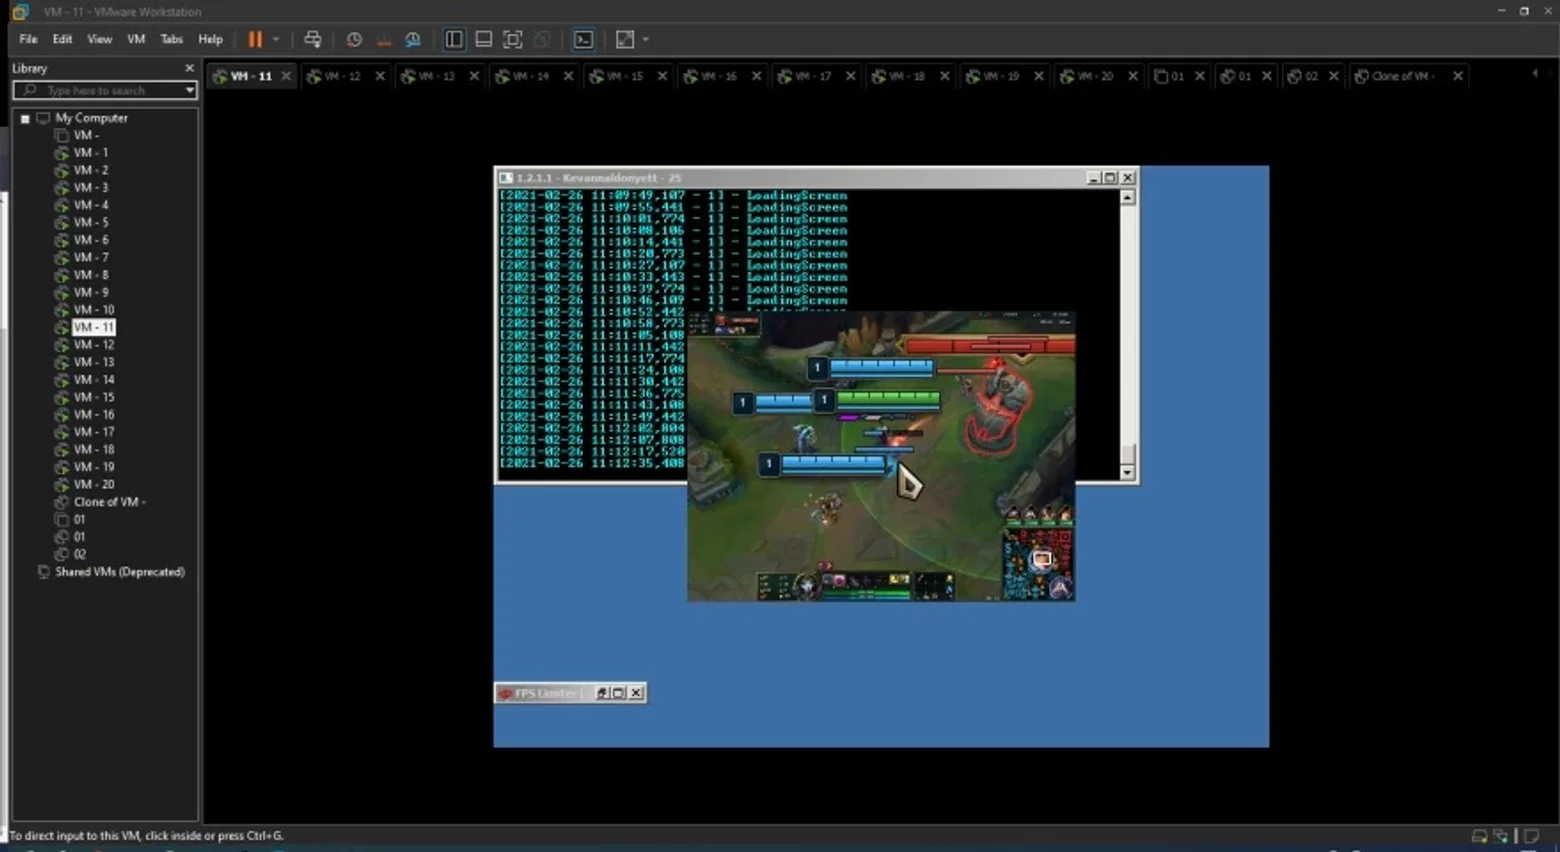
Task: Close the FPS Limiter window in the guest
Action: [x=636, y=693]
